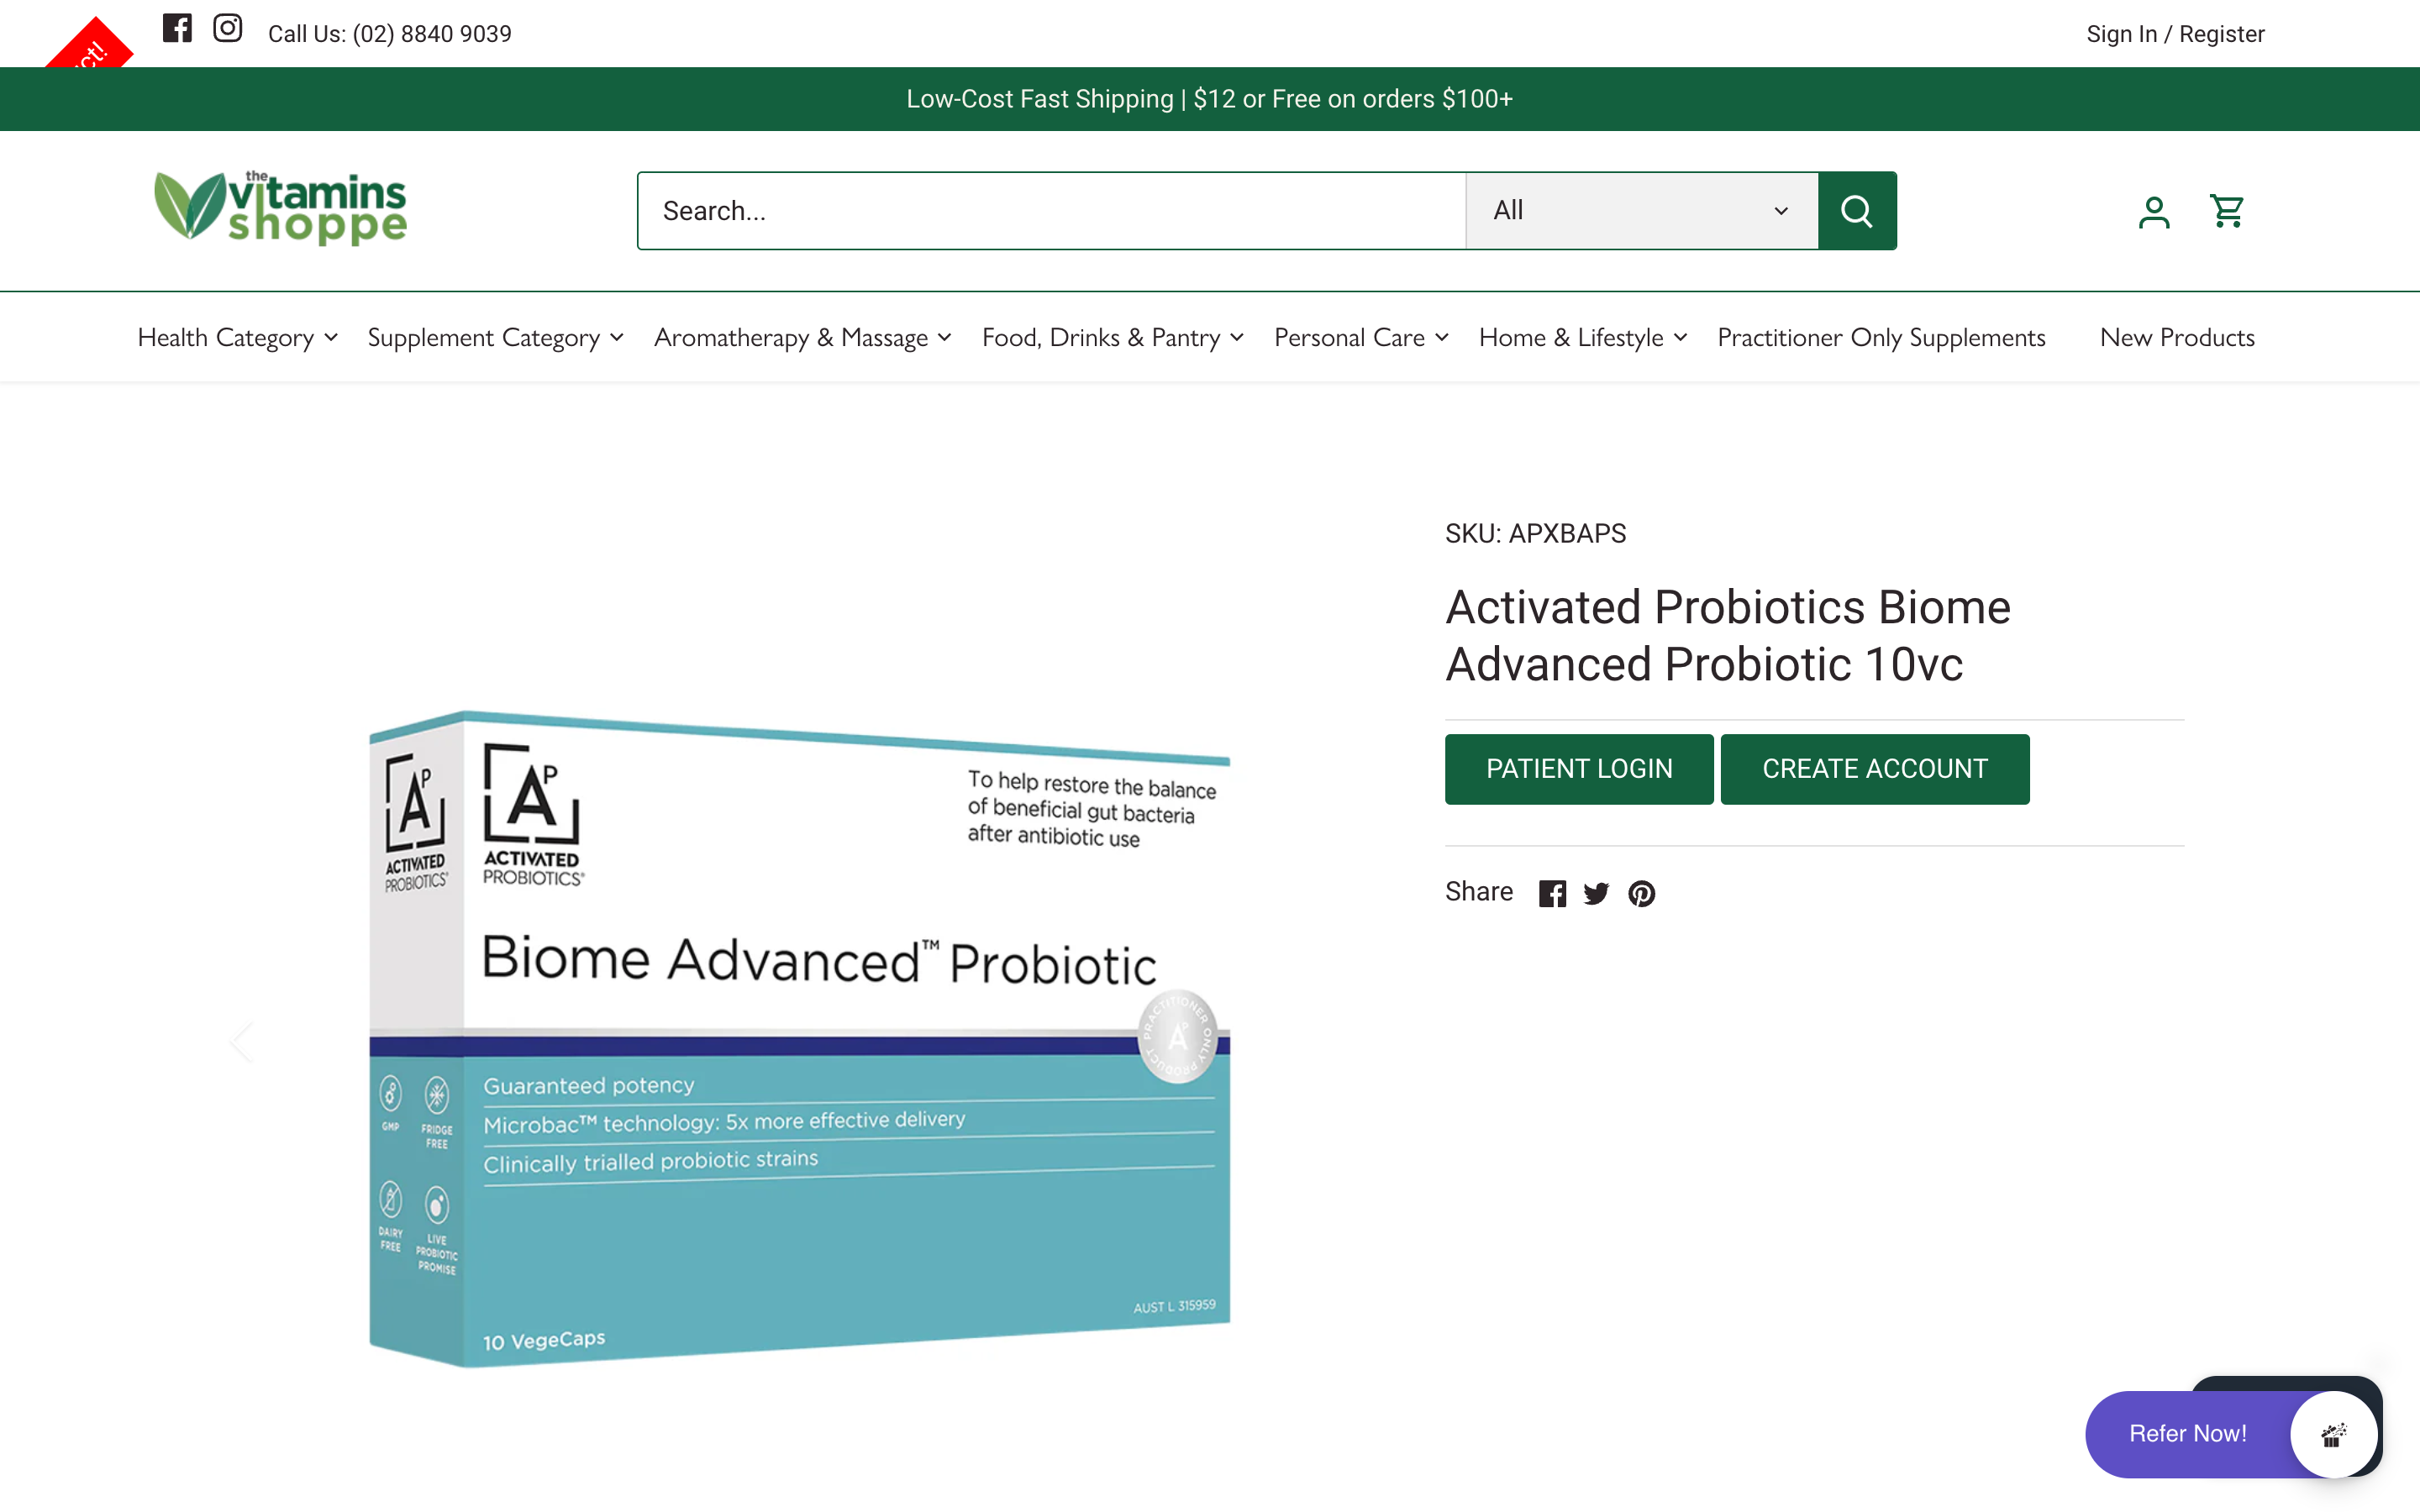2420x1512 pixels.
Task: Expand the Supplement Category menu
Action: coord(496,338)
